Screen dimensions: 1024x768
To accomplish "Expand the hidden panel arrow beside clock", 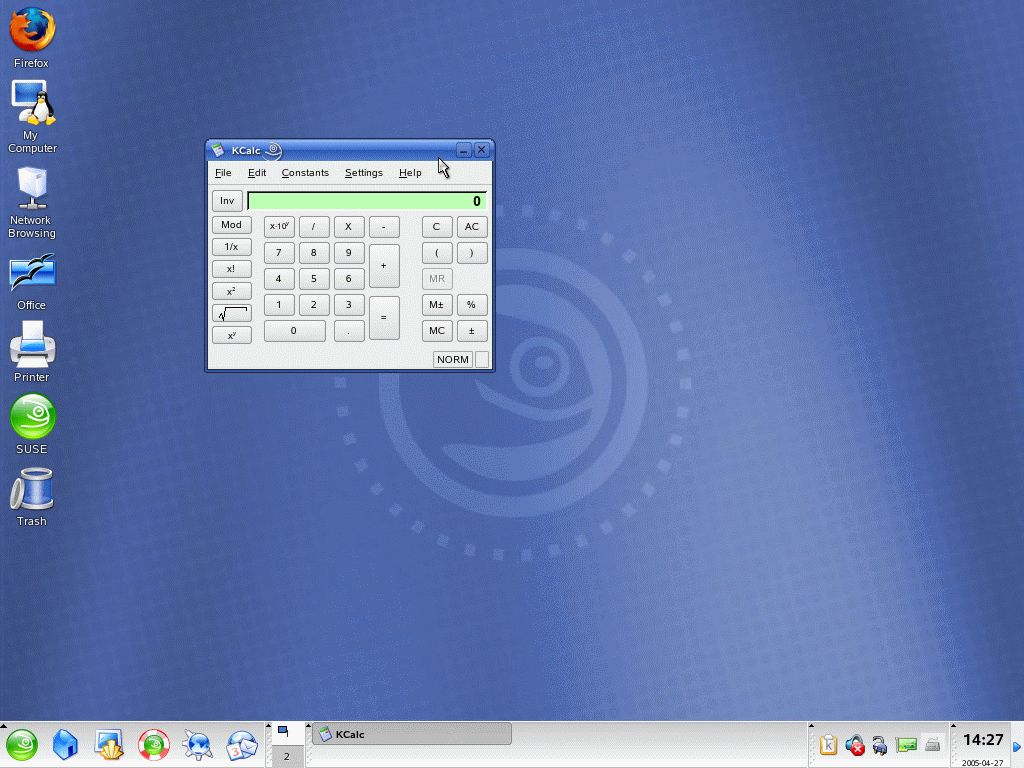I will 1017,745.
